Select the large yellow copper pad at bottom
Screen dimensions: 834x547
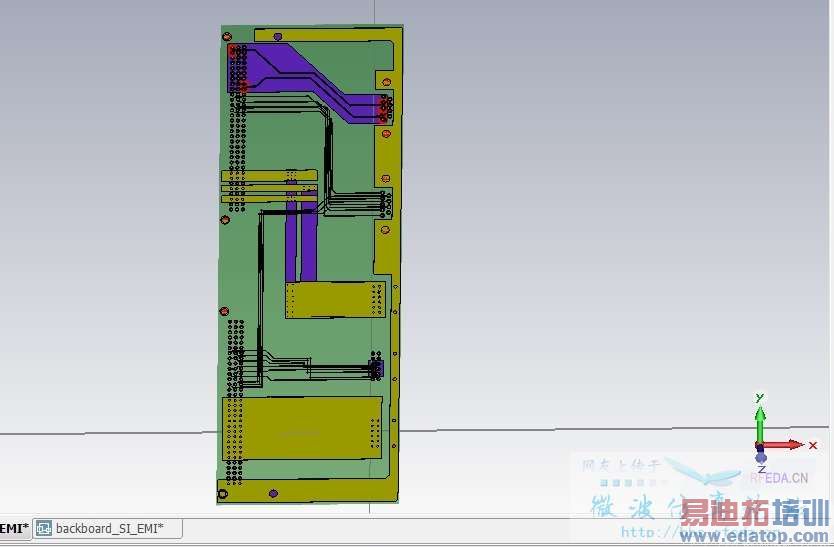click(x=302, y=428)
